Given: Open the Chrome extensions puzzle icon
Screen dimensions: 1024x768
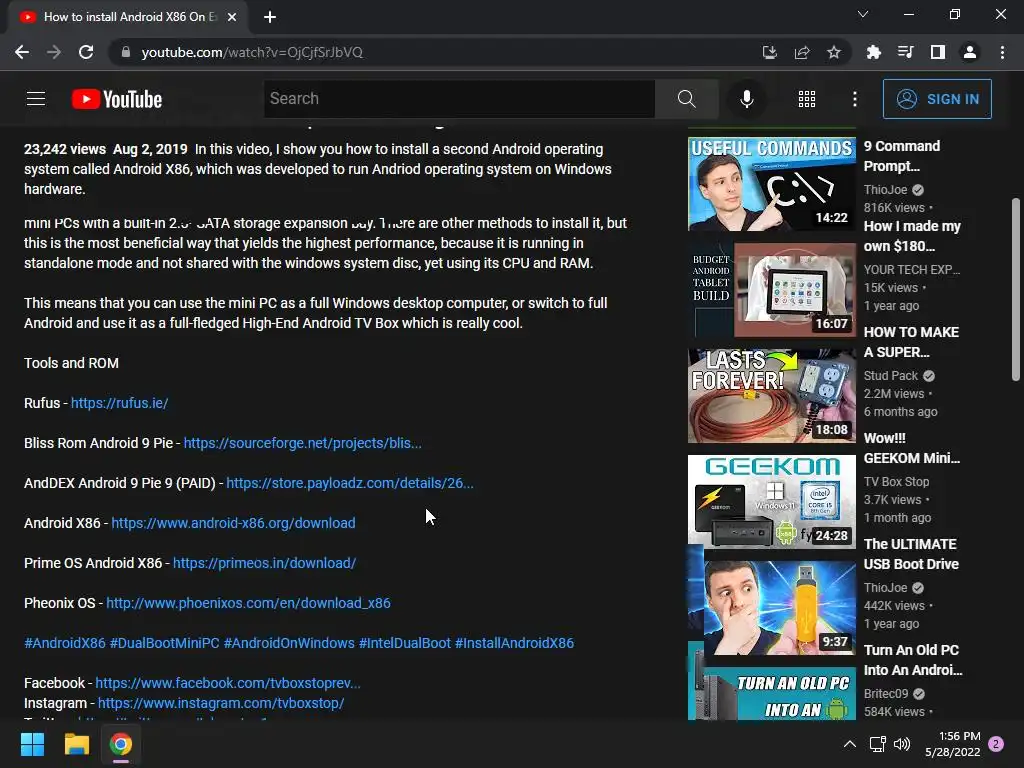Looking at the screenshot, I should click(873, 52).
